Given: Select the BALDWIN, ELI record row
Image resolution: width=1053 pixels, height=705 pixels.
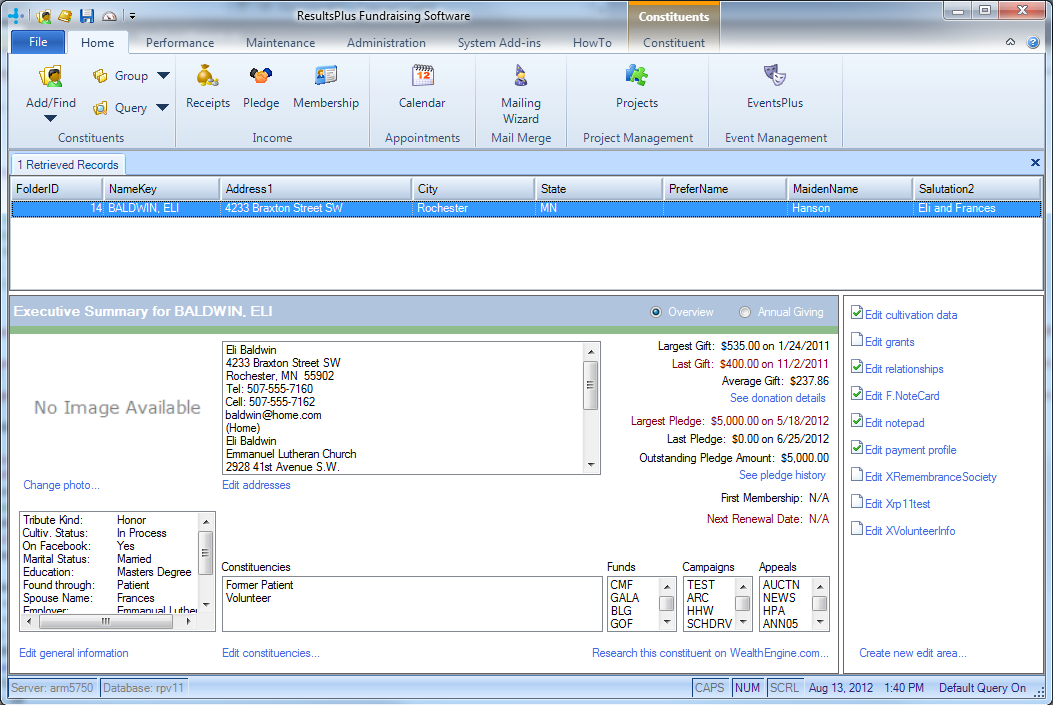Looking at the screenshot, I should tap(526, 208).
